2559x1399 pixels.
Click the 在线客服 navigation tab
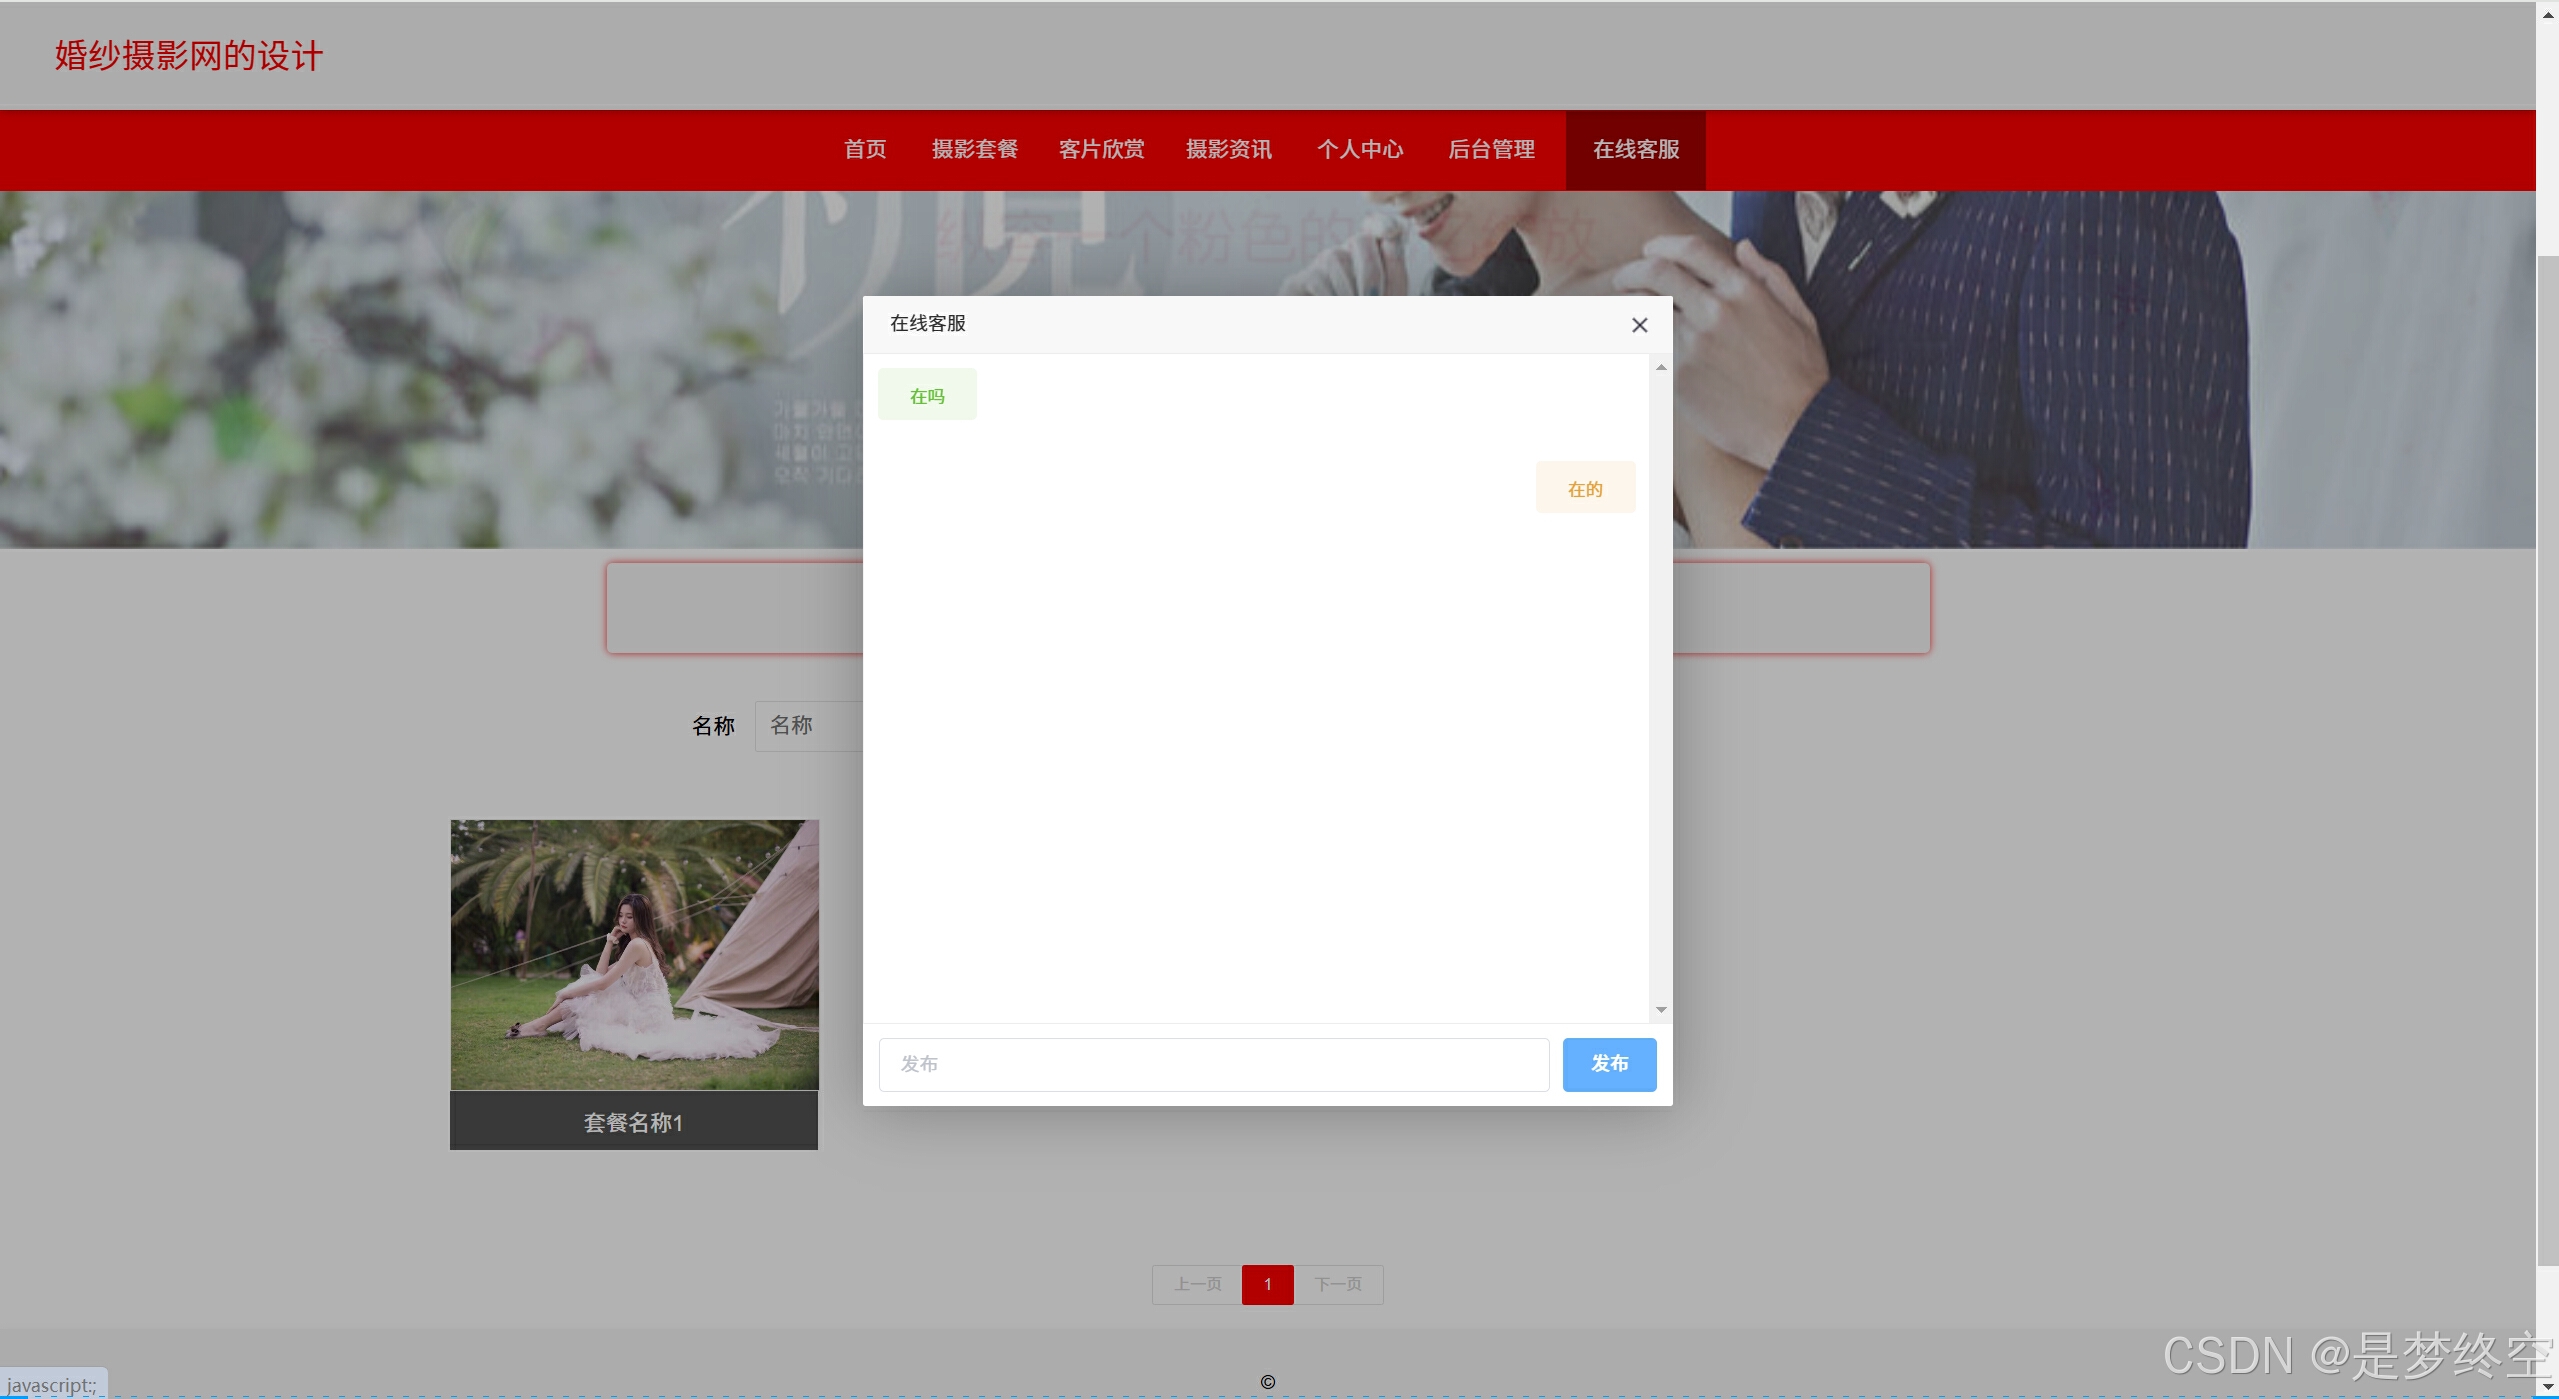(x=1635, y=150)
